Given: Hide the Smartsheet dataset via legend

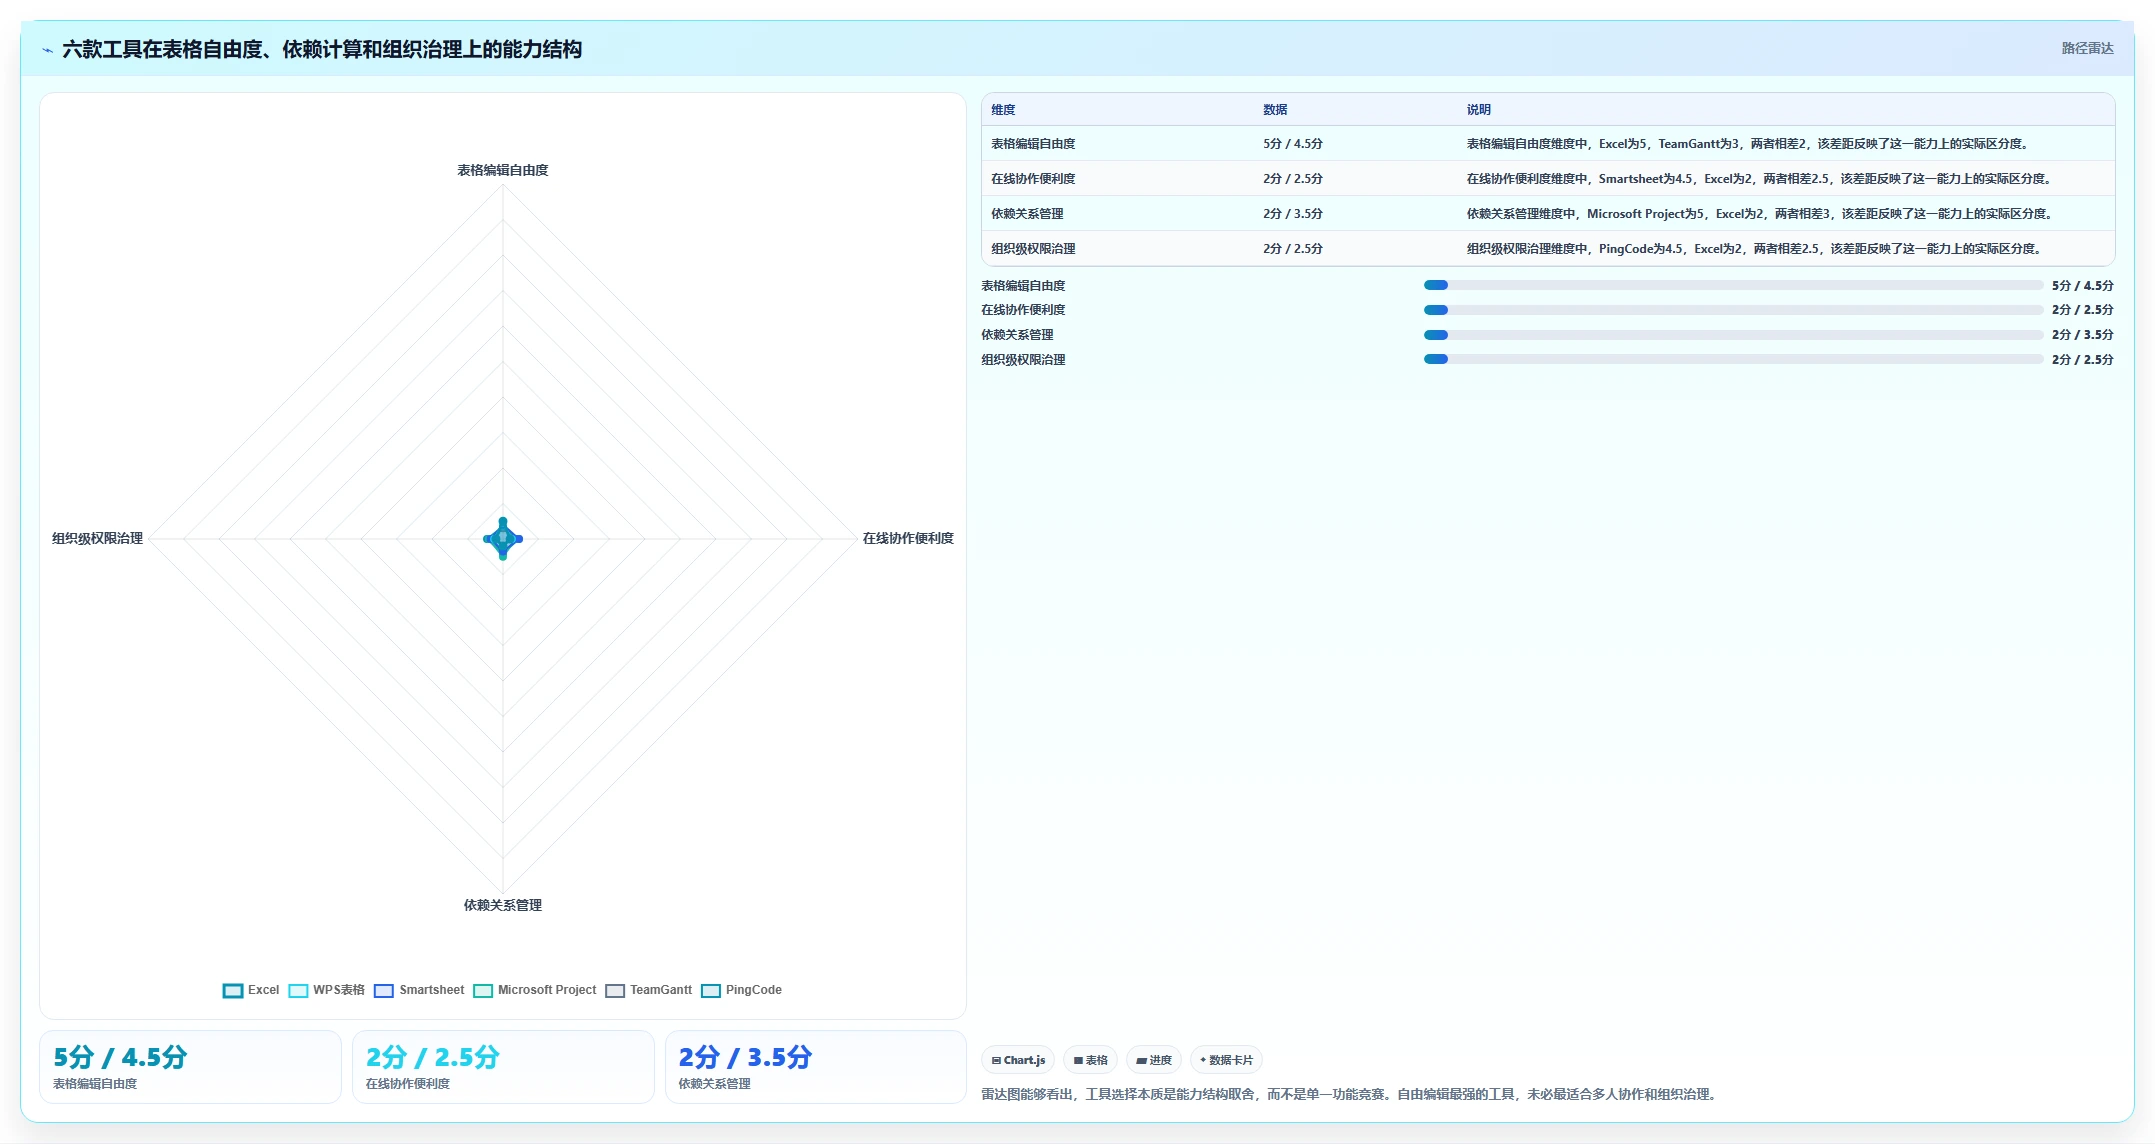Looking at the screenshot, I should pyautogui.click(x=419, y=990).
